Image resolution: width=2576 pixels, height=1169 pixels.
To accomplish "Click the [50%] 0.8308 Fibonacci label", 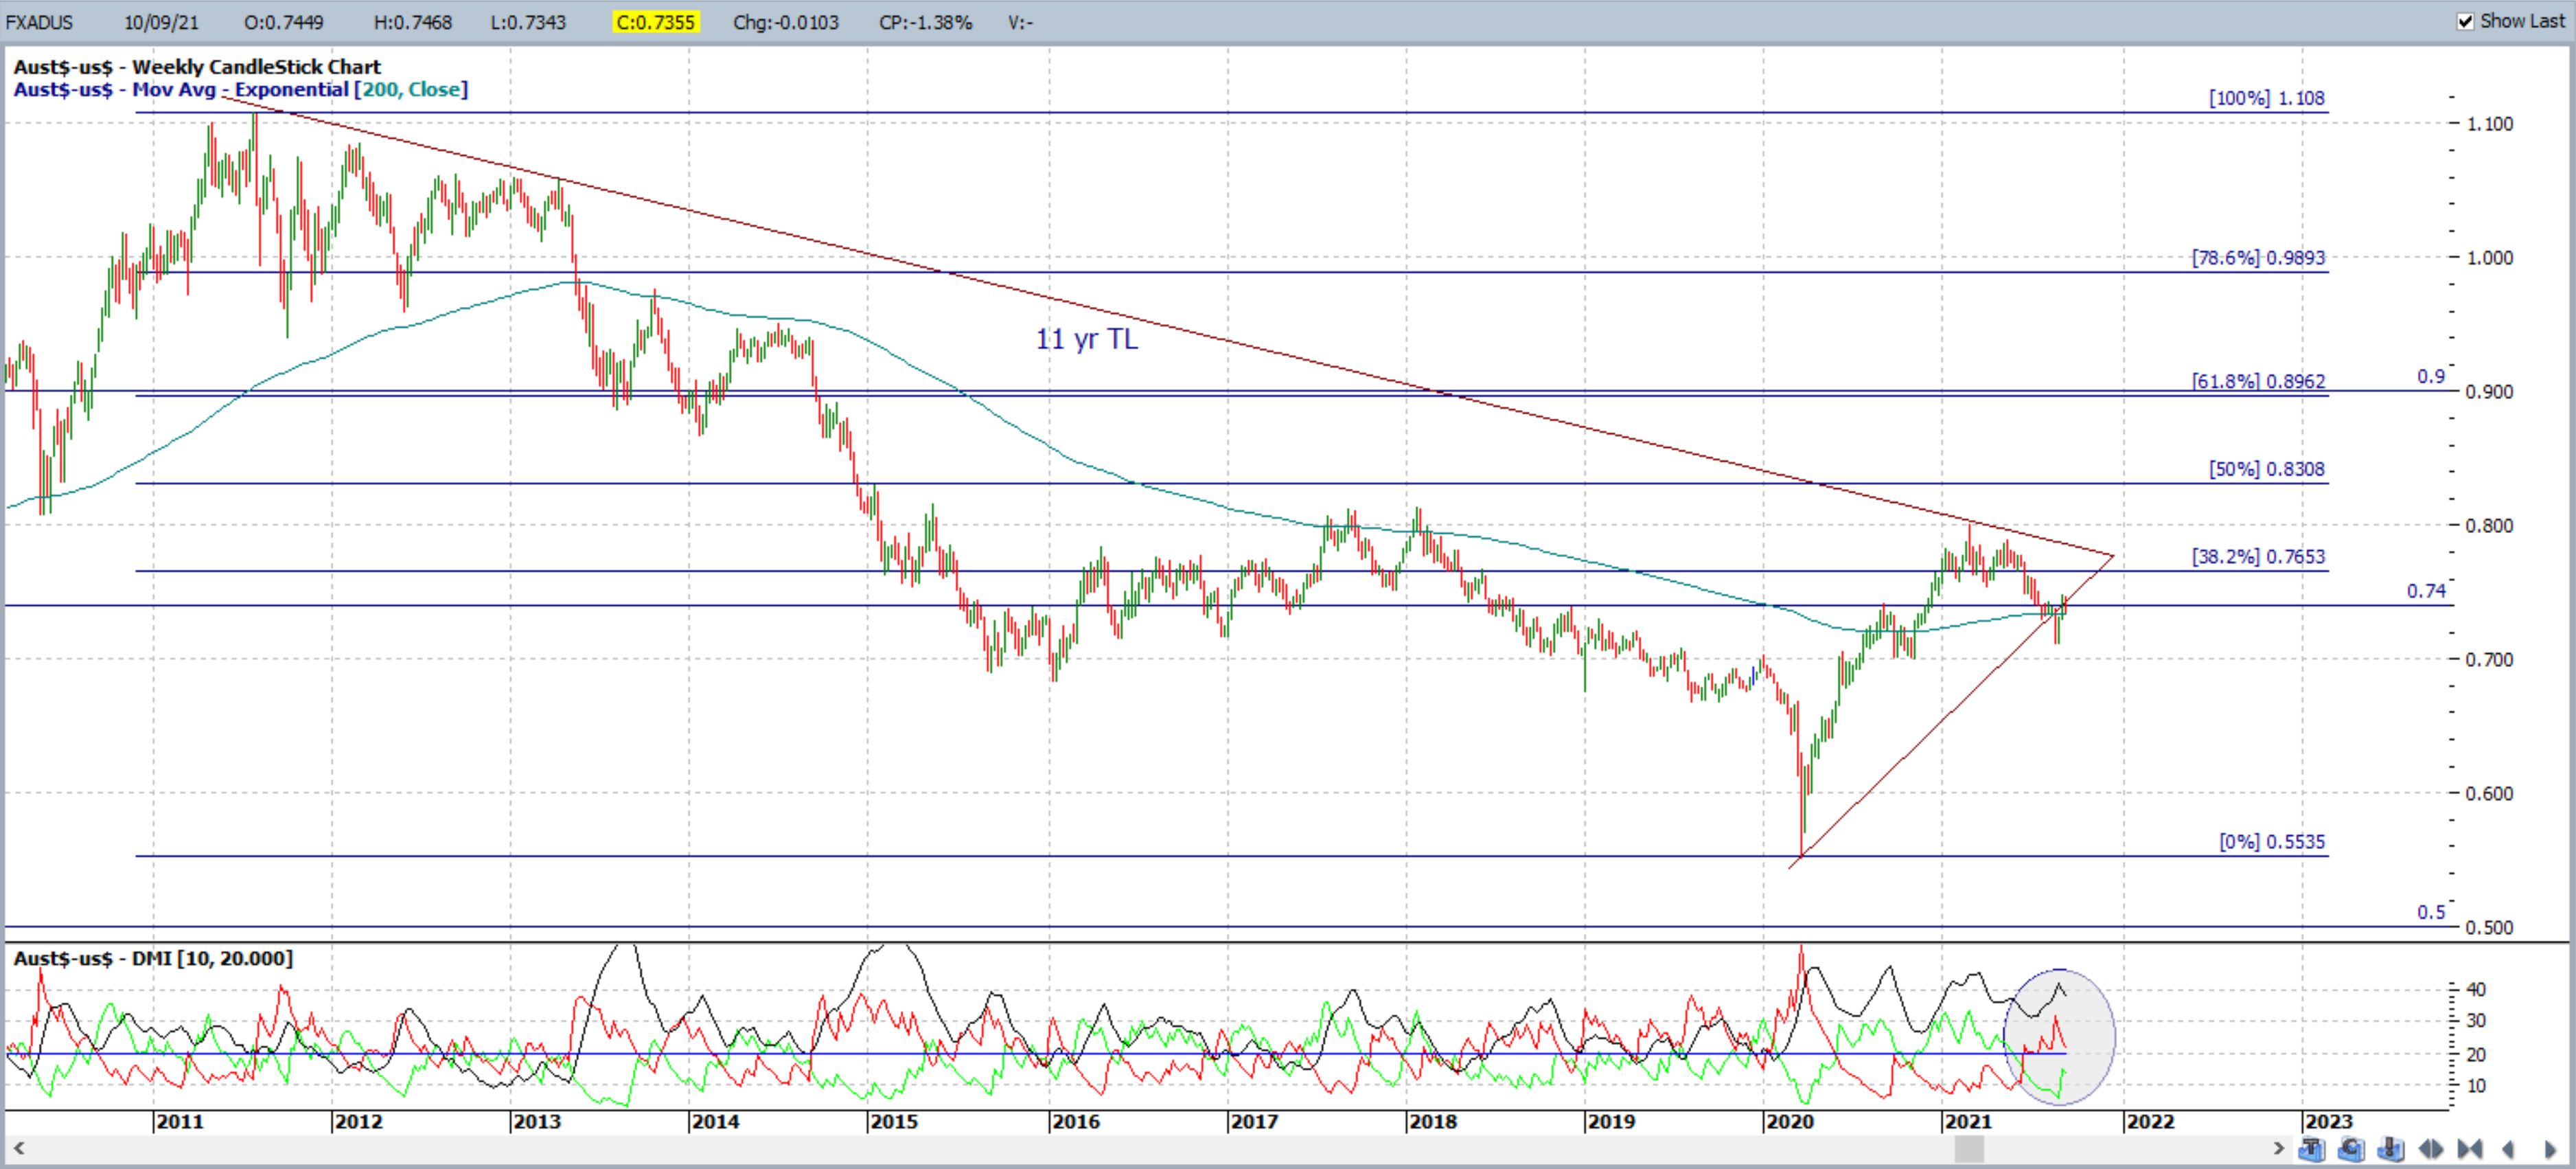I will 2267,469.
